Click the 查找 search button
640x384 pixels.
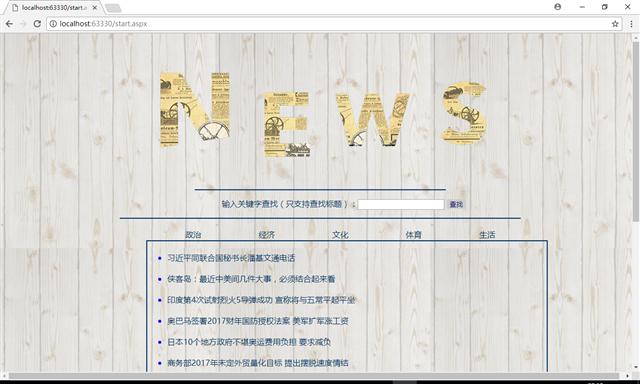pyautogui.click(x=456, y=204)
